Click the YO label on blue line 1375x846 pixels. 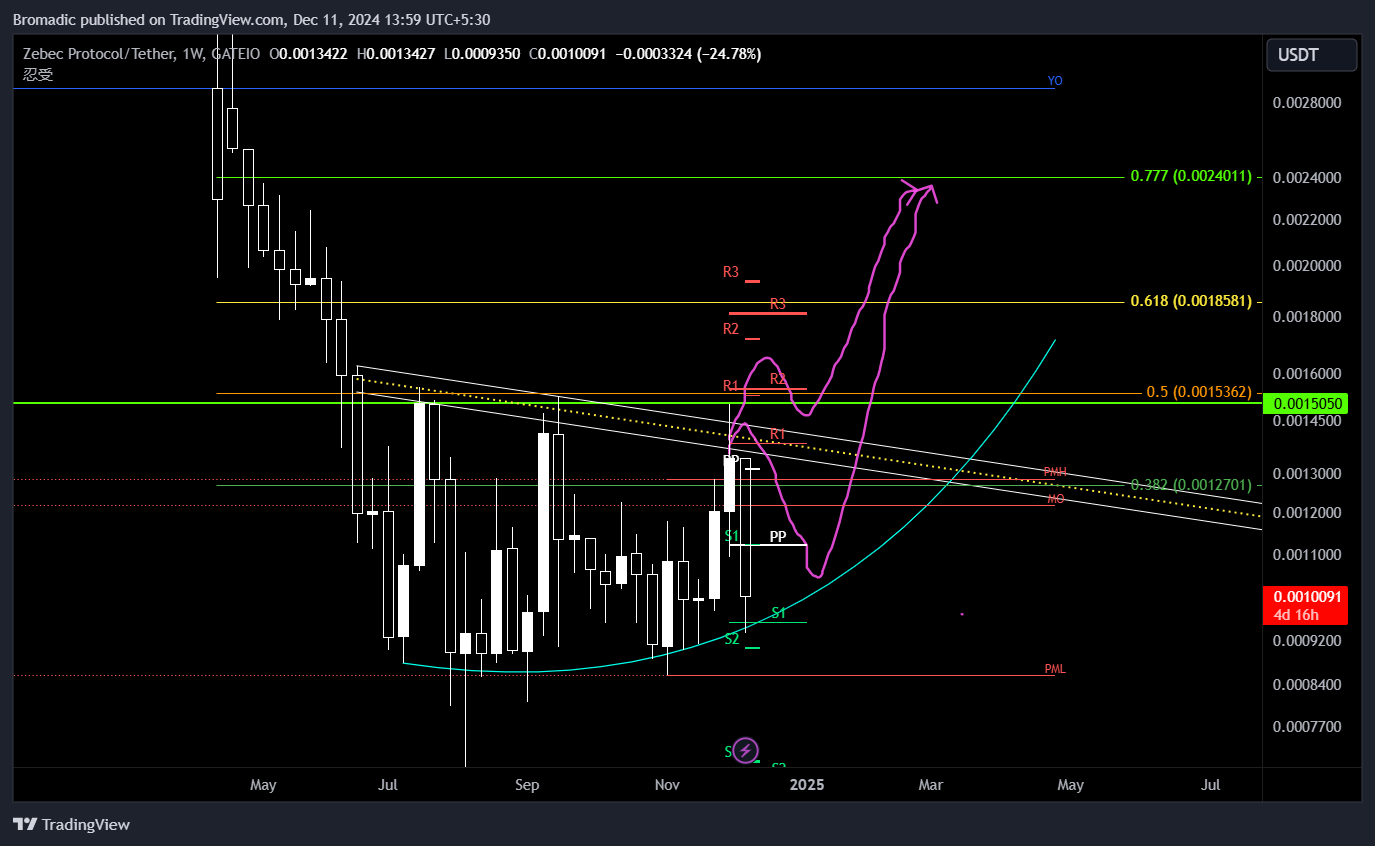[1055, 81]
